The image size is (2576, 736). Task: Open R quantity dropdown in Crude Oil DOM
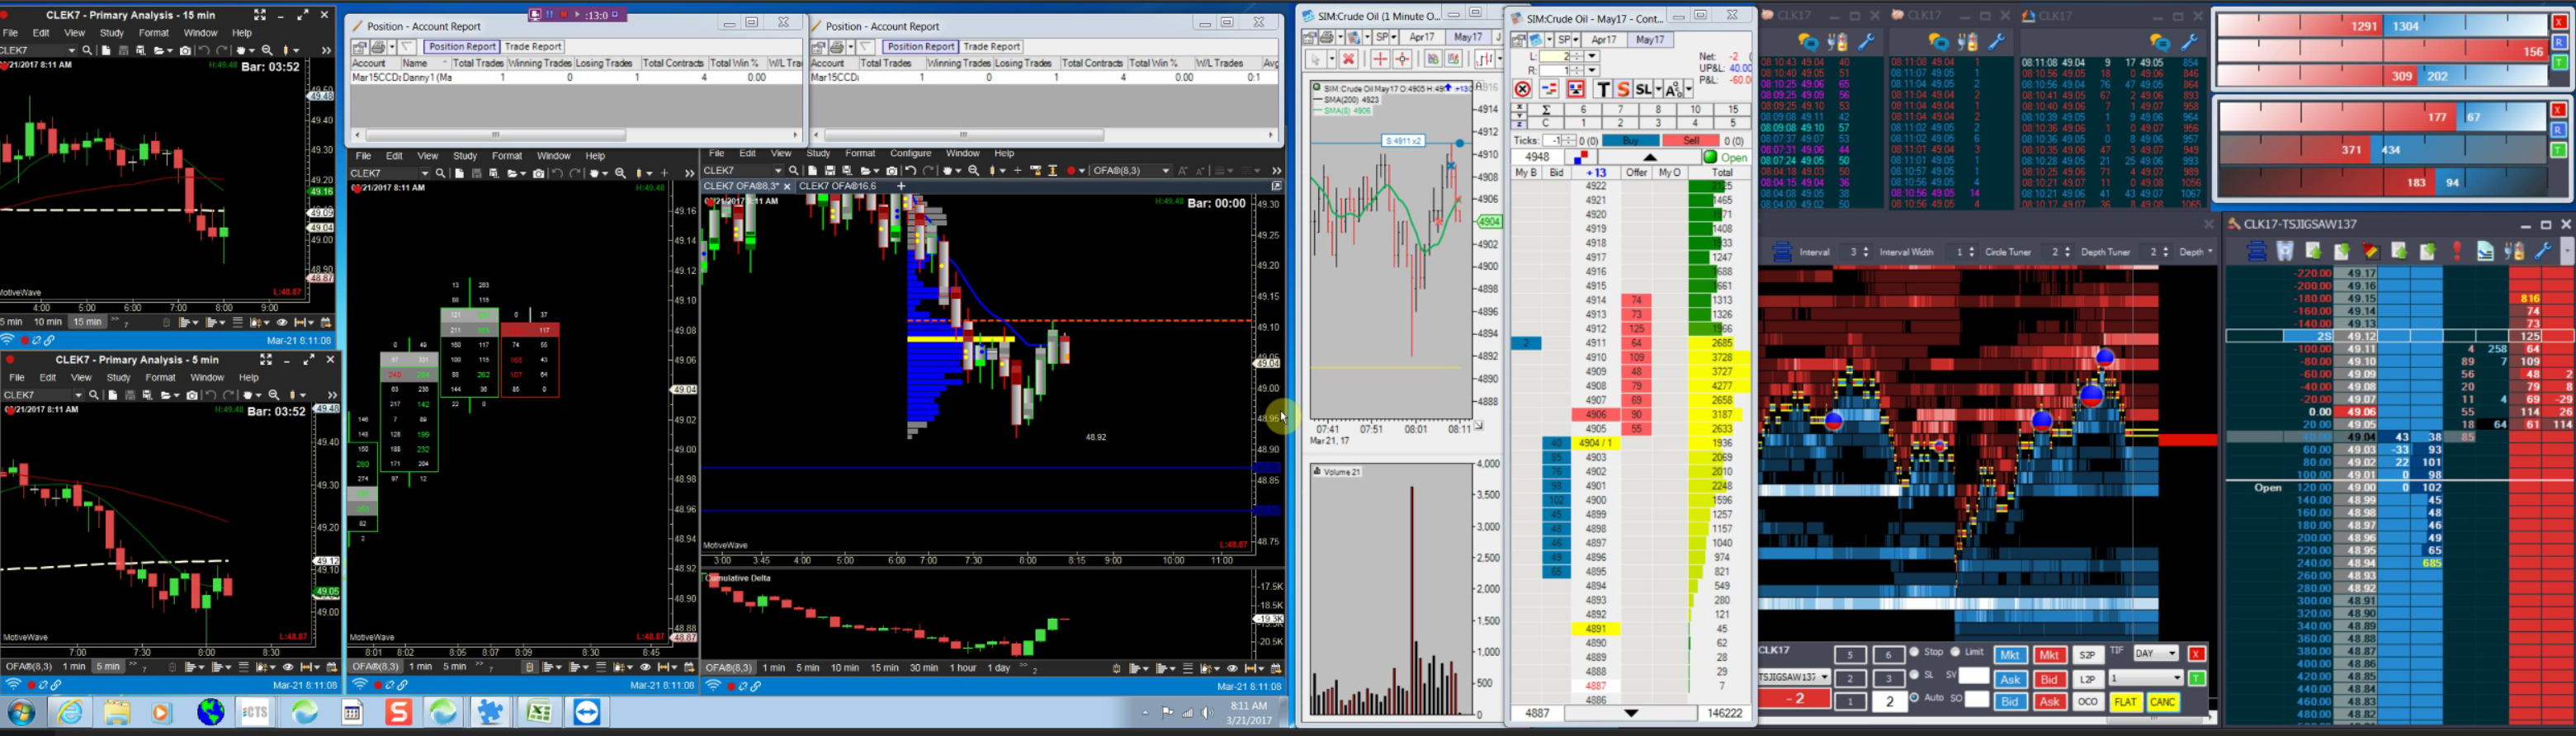point(1592,71)
